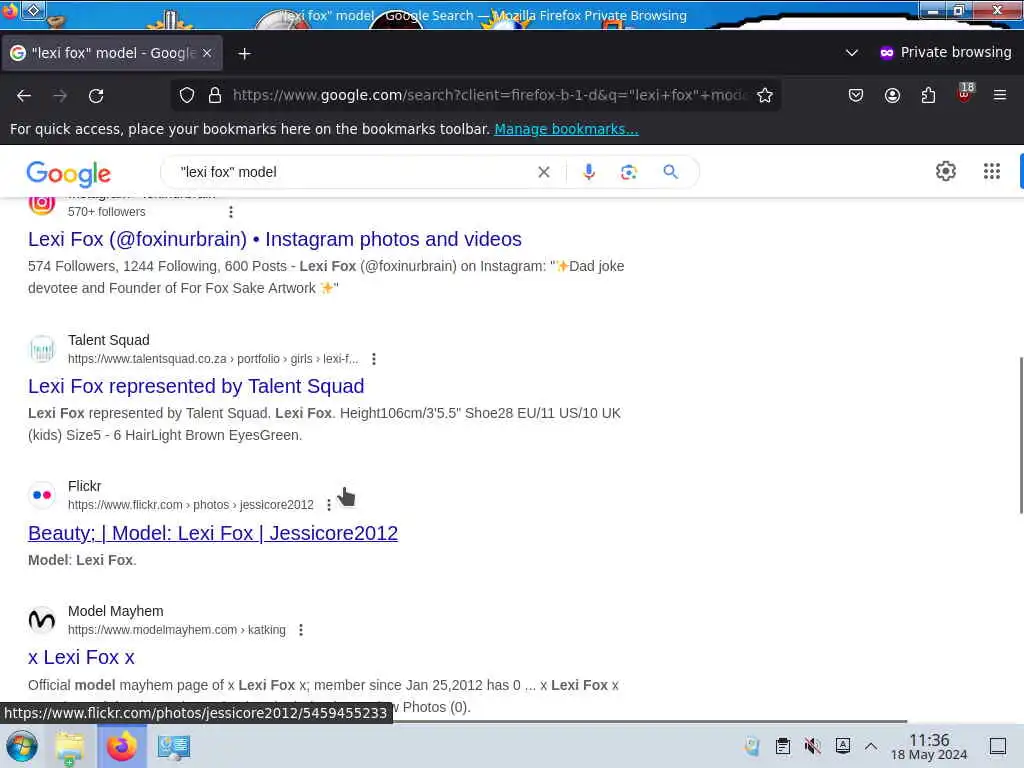
Task: Show desktop using the taskbar corner button
Action: [998, 746]
